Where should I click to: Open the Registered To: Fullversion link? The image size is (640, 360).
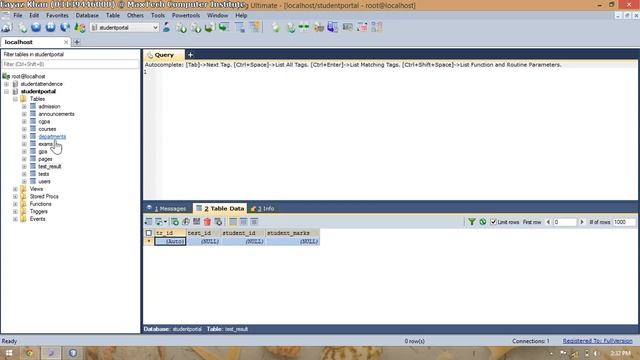[x=597, y=341]
